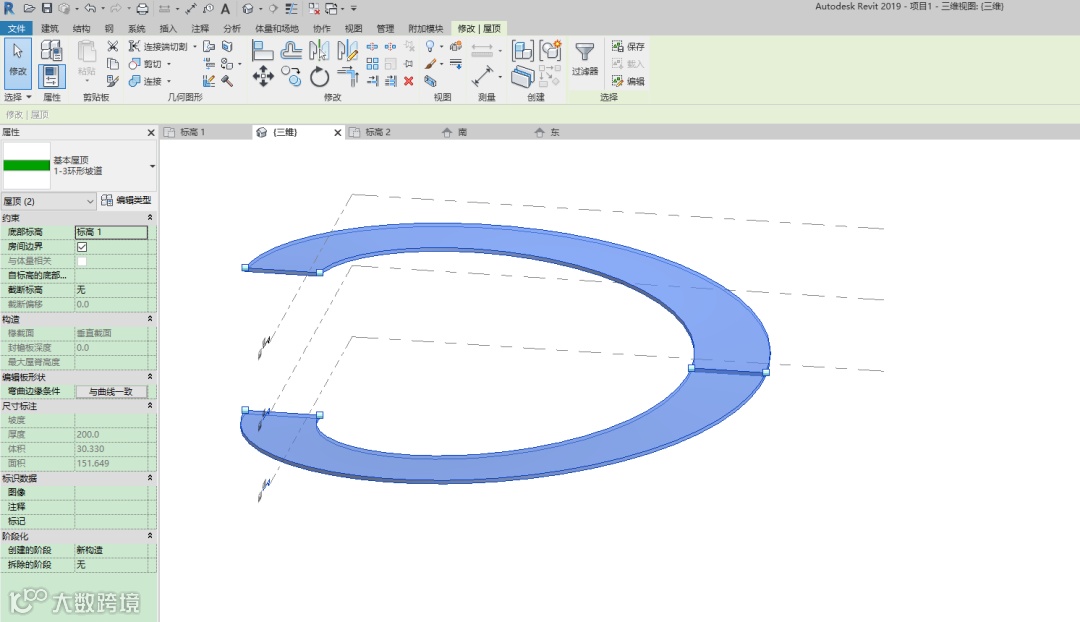
Task: Close the (三维) view tab
Action: coord(338,133)
